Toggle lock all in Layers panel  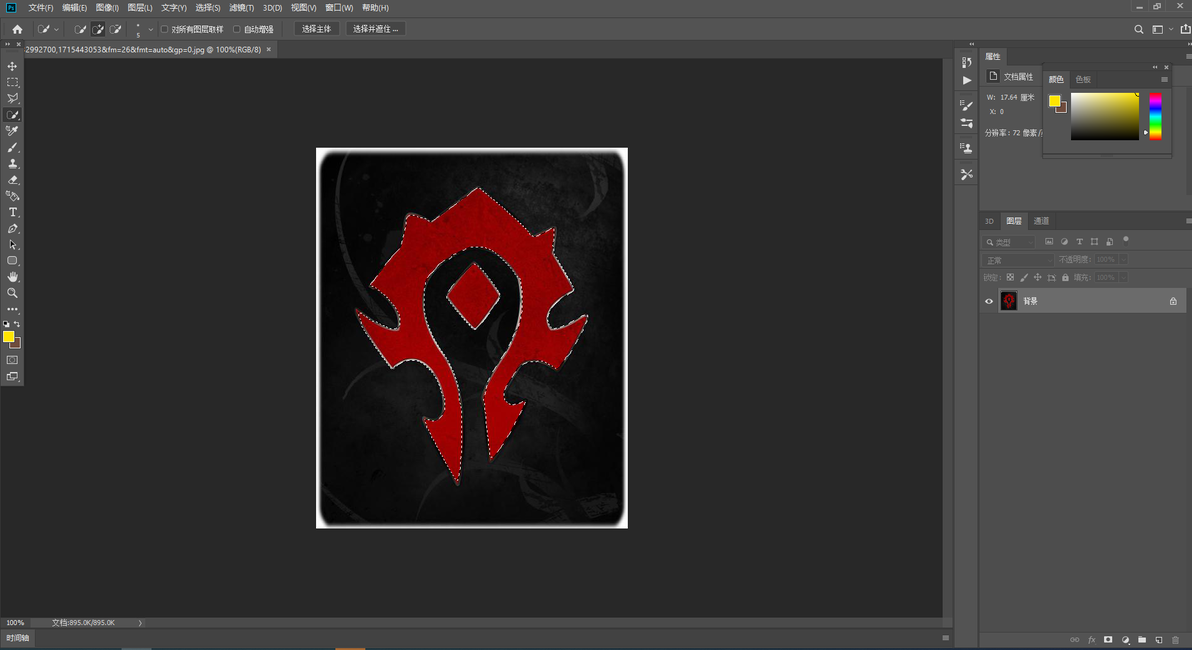pos(1065,277)
